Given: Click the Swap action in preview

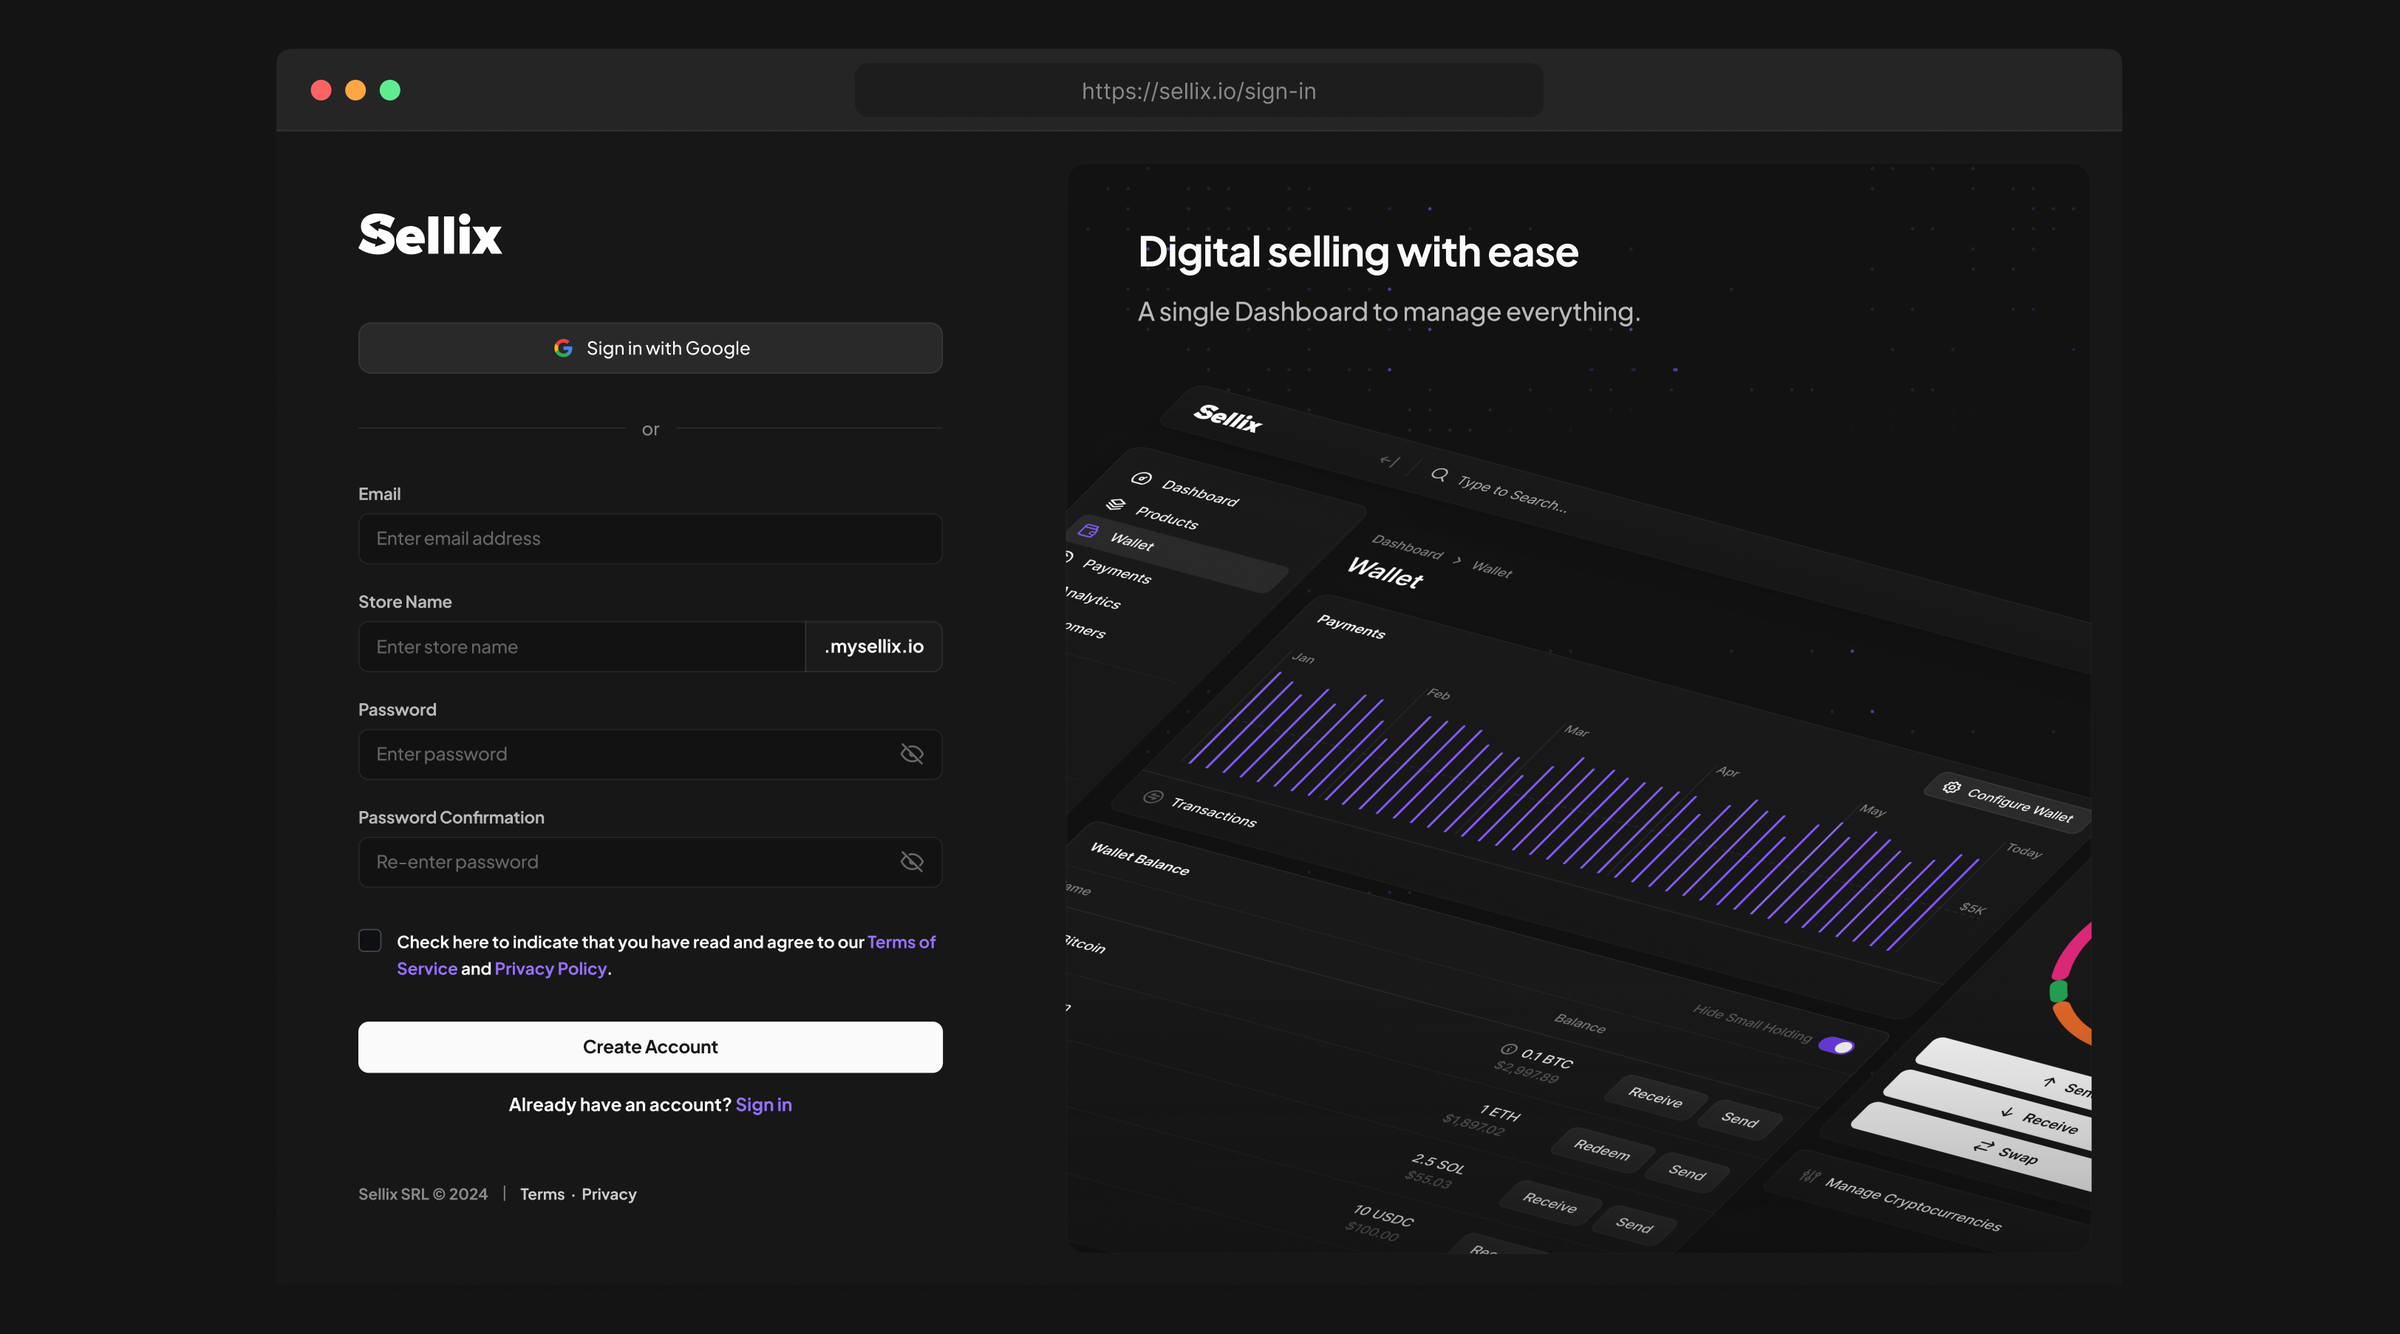Looking at the screenshot, I should [2006, 1151].
